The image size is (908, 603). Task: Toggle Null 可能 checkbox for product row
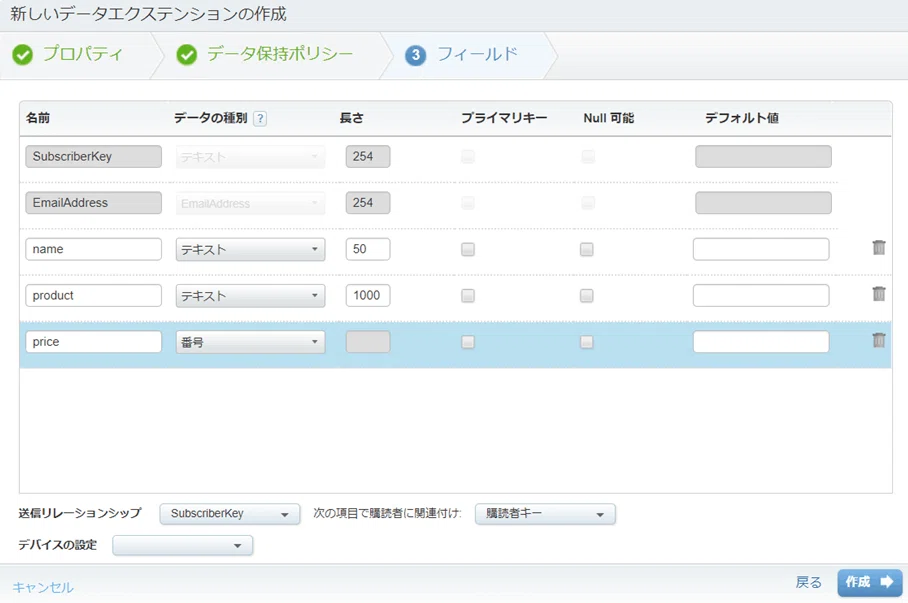pyautogui.click(x=587, y=295)
